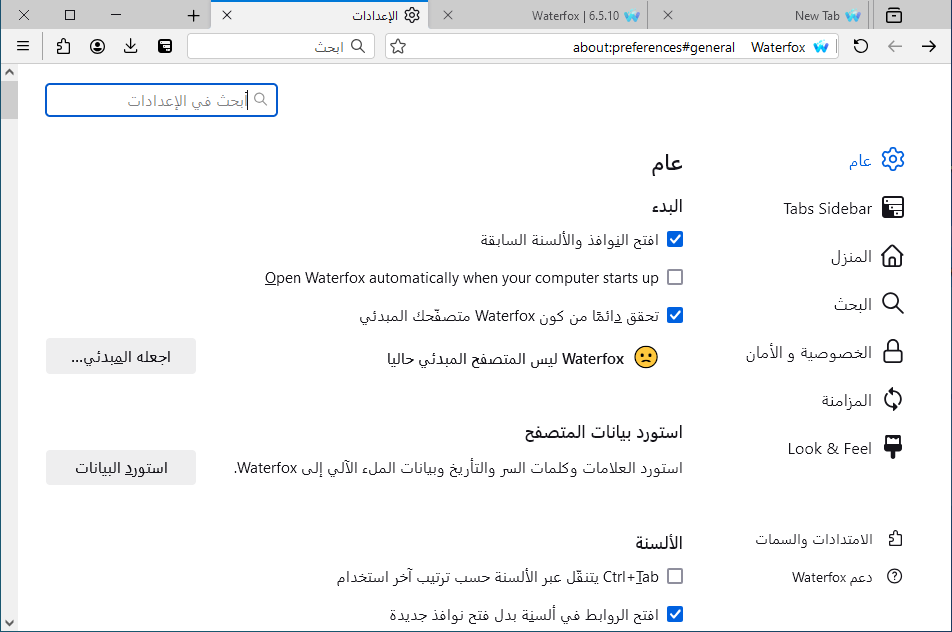Switch to the الإعدادات tab
This screenshot has width=952, height=632.
pos(320,15)
